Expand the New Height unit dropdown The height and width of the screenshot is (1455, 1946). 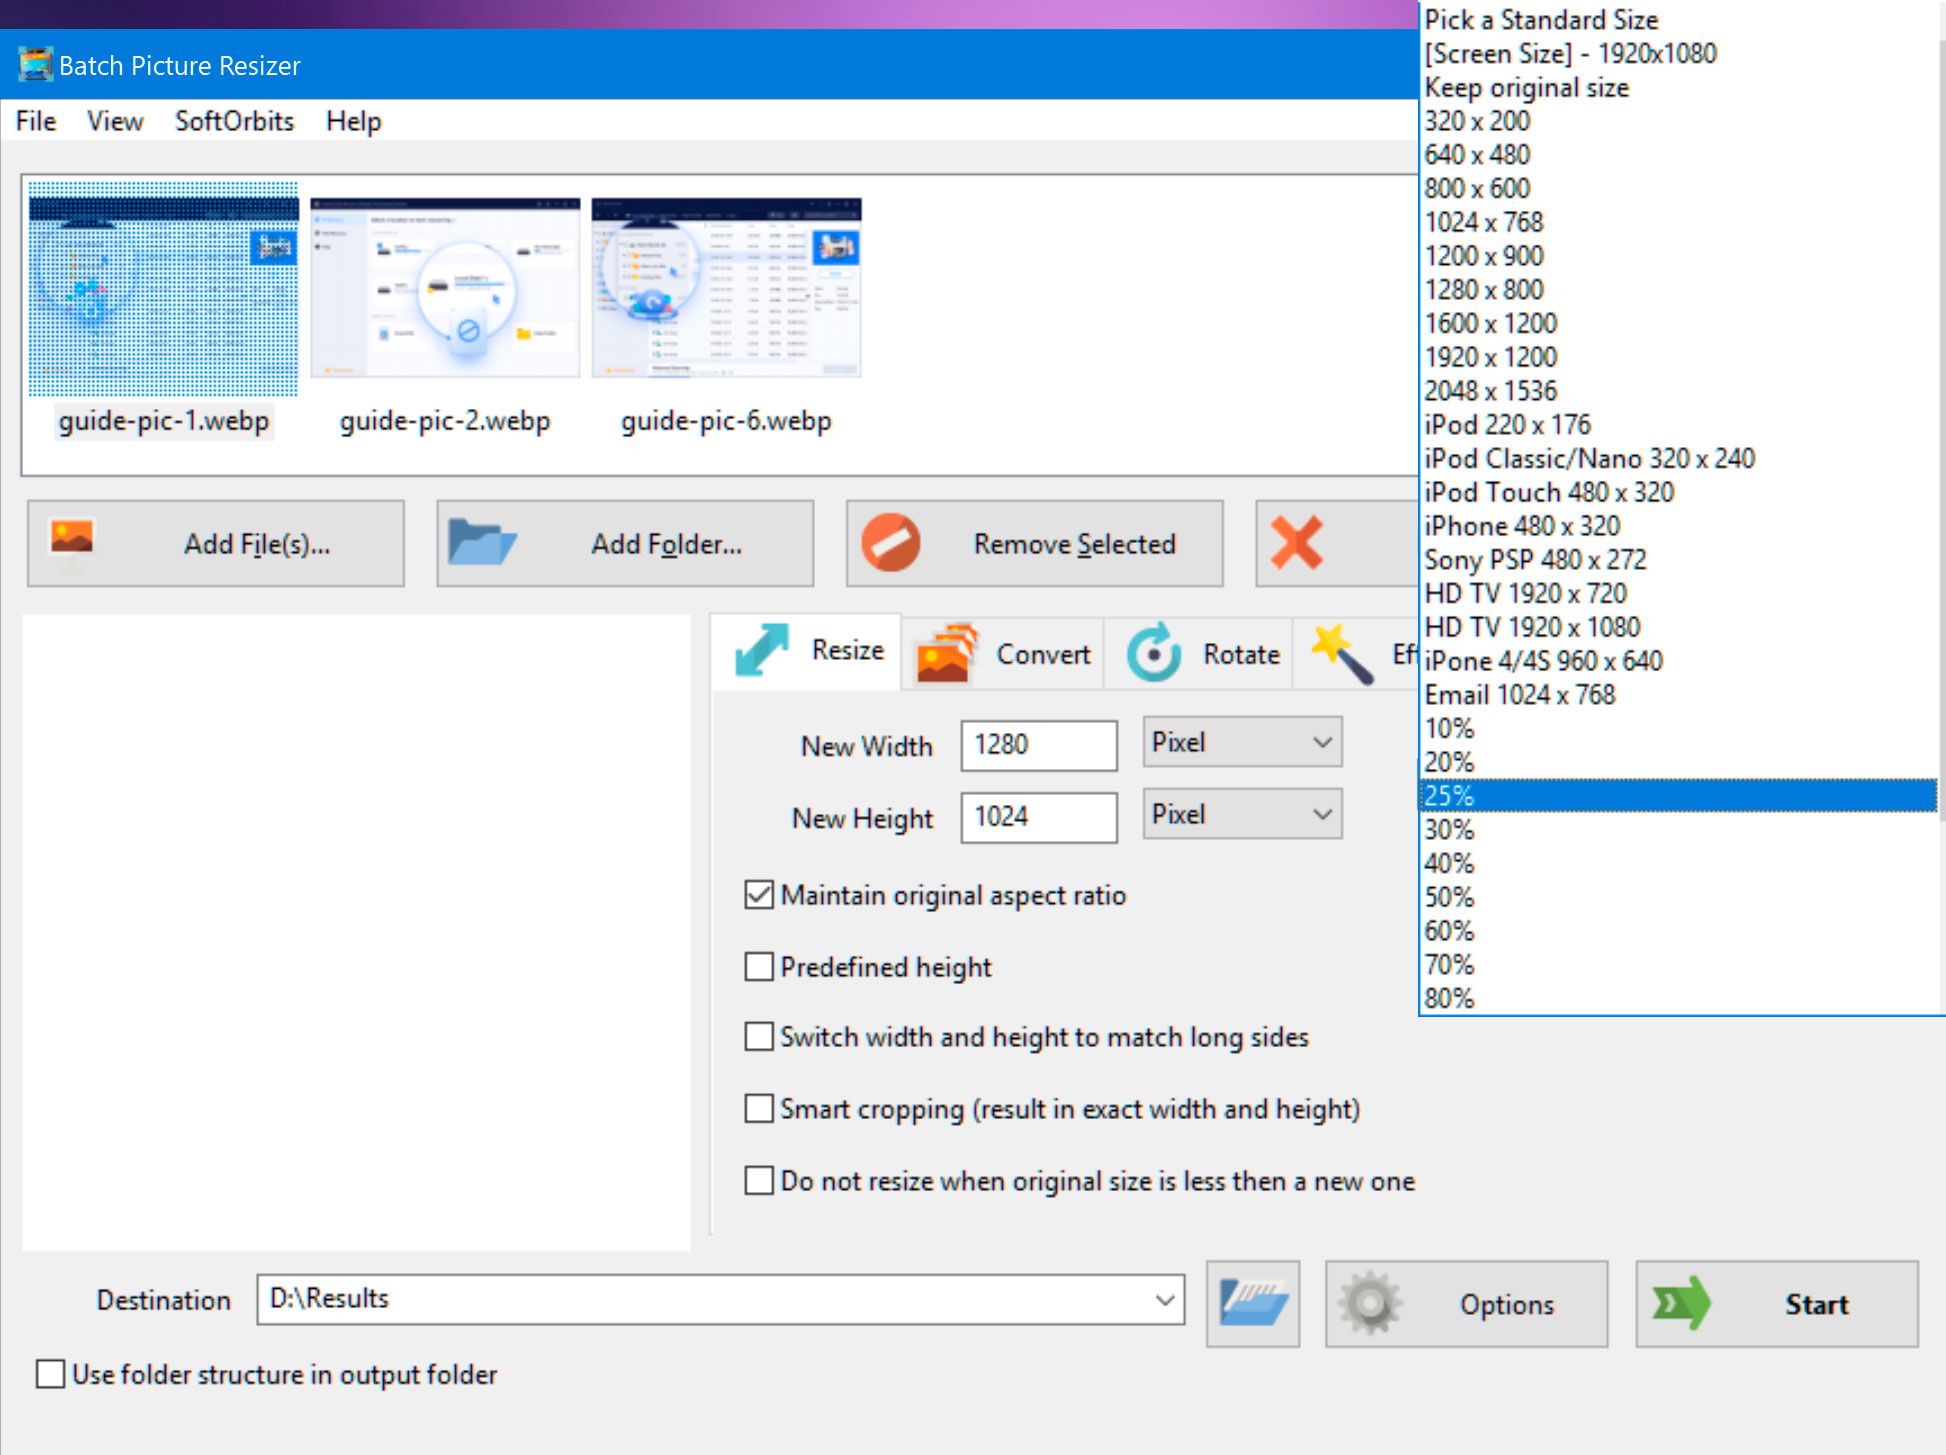coord(1240,813)
